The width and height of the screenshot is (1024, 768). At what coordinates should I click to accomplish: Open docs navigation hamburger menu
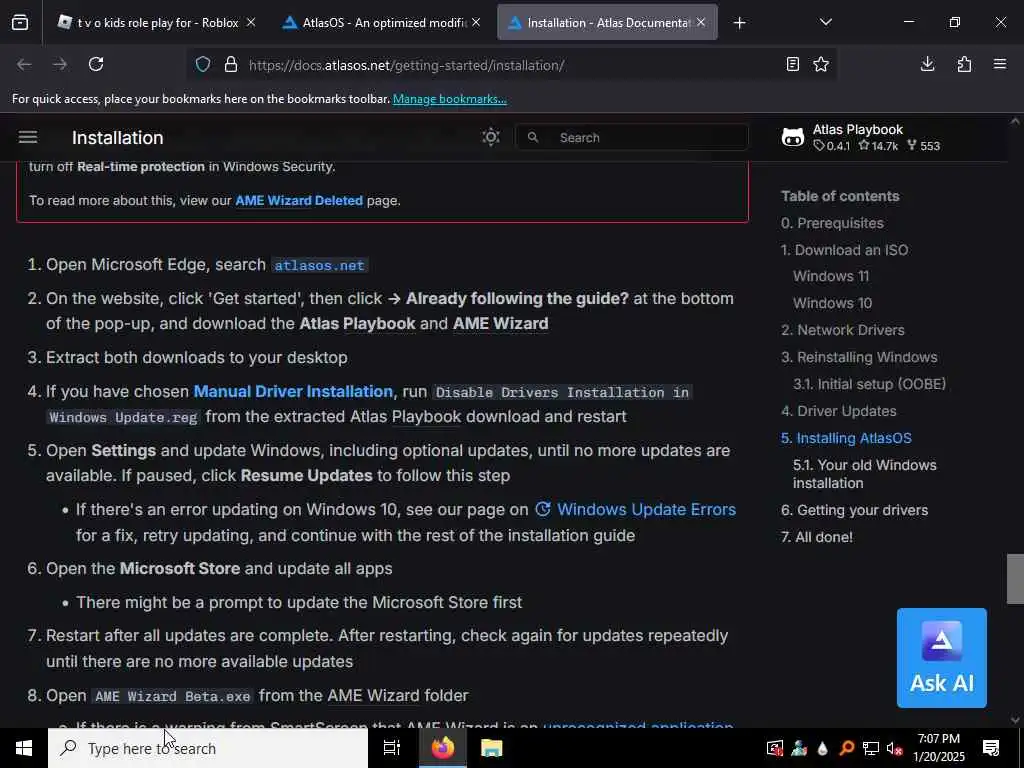[x=28, y=137]
